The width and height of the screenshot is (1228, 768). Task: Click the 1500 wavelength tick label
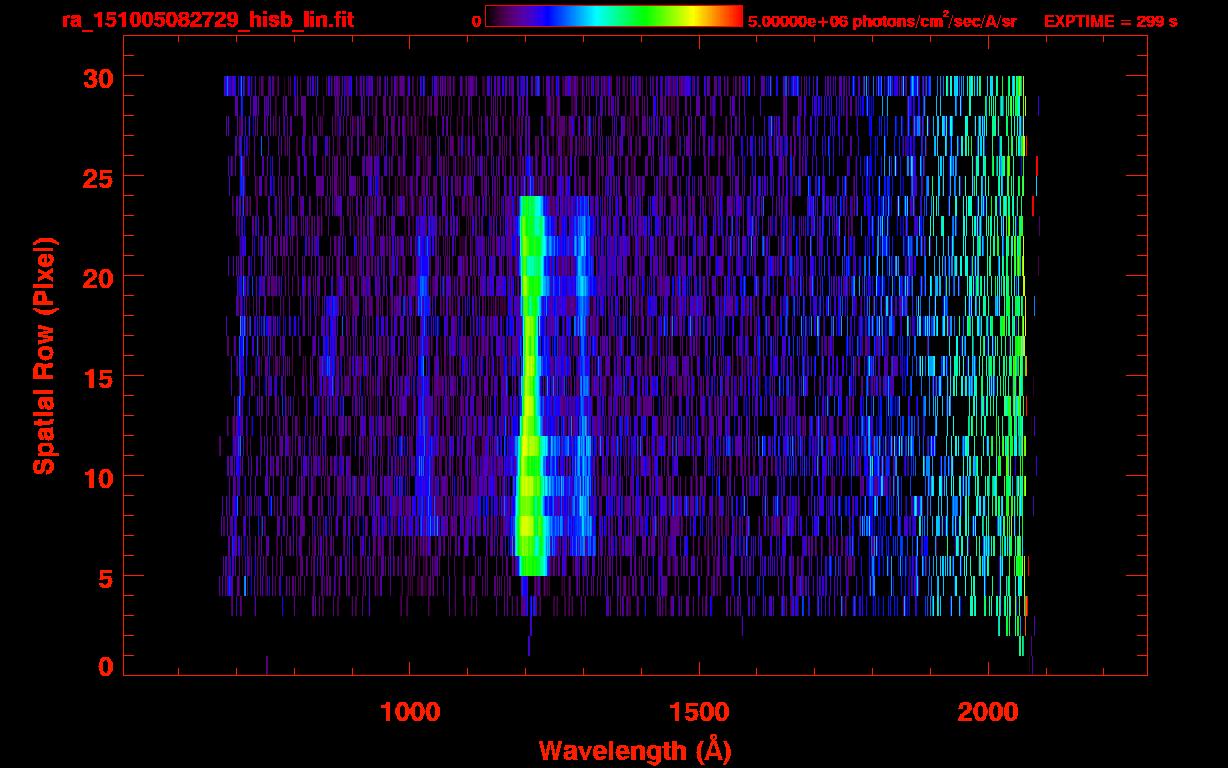[699, 712]
